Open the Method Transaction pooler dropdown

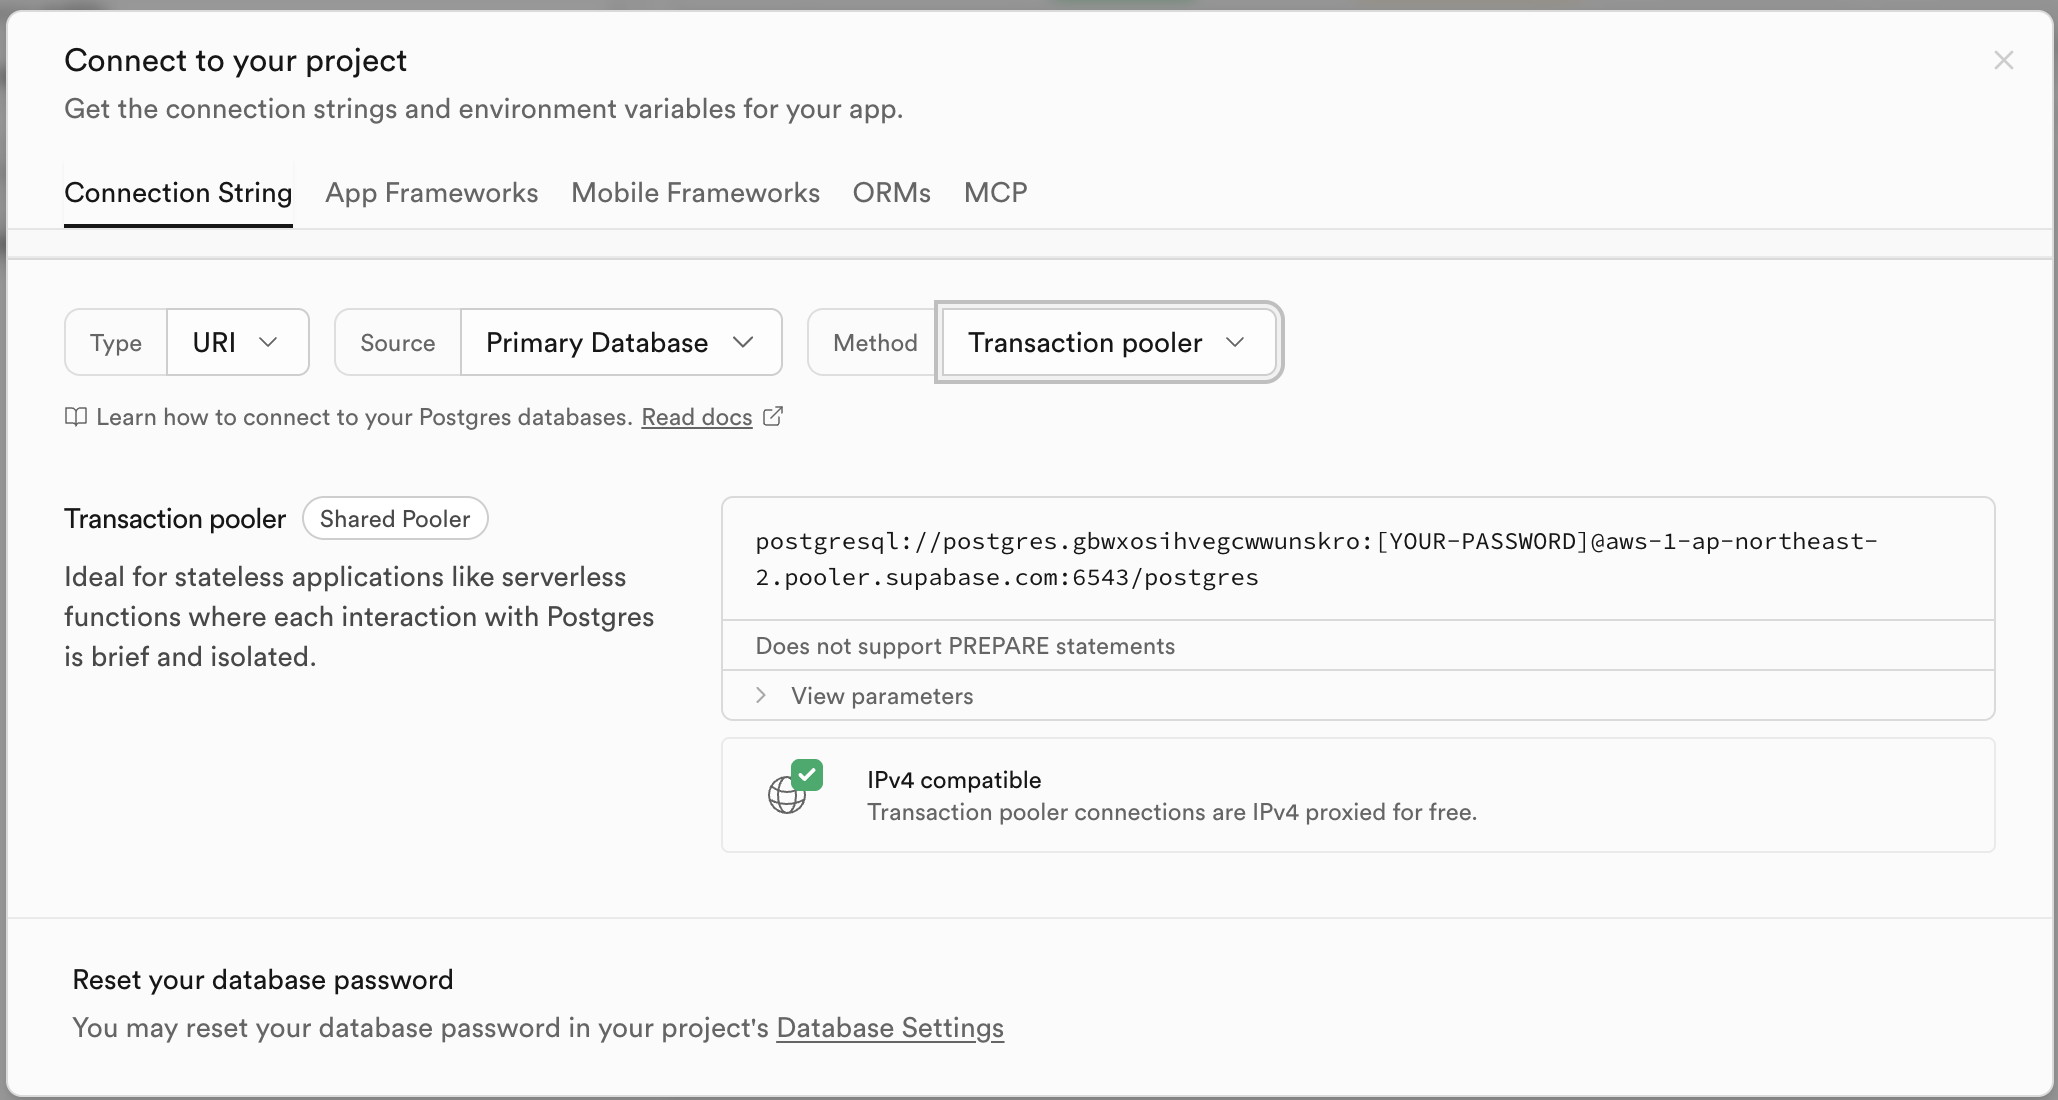pos(1108,342)
